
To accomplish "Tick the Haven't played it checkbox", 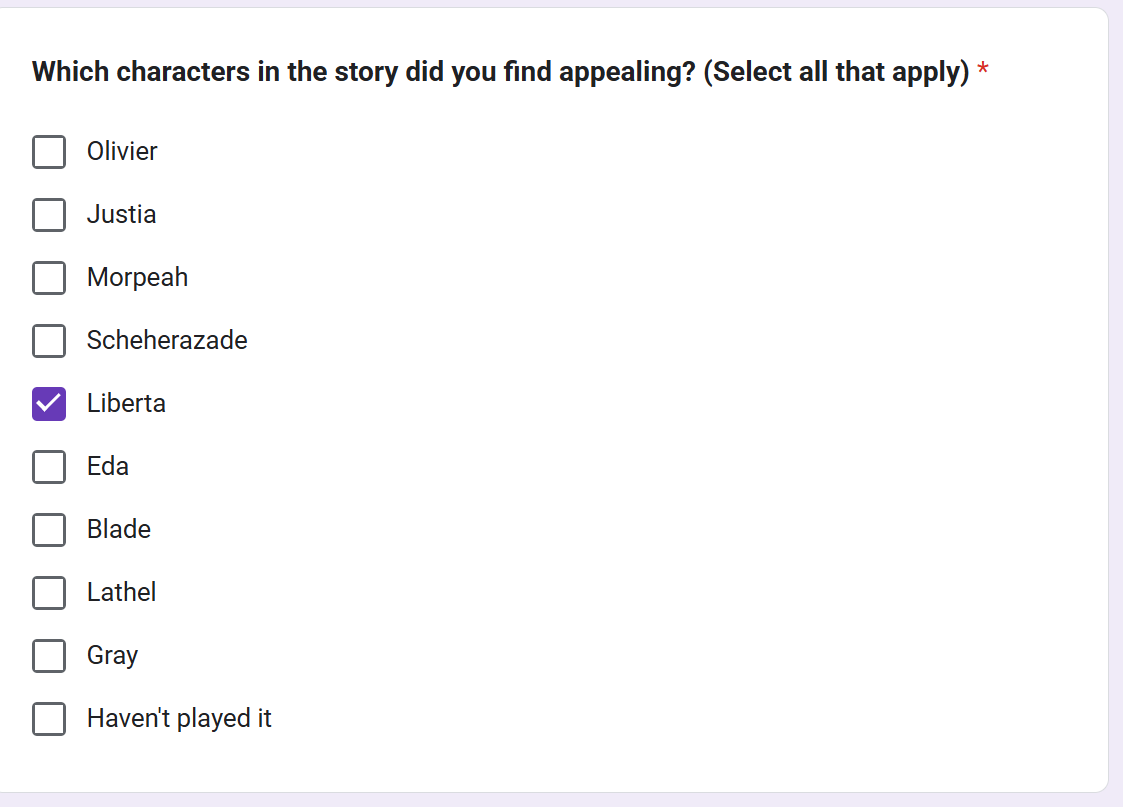I will pos(49,719).
